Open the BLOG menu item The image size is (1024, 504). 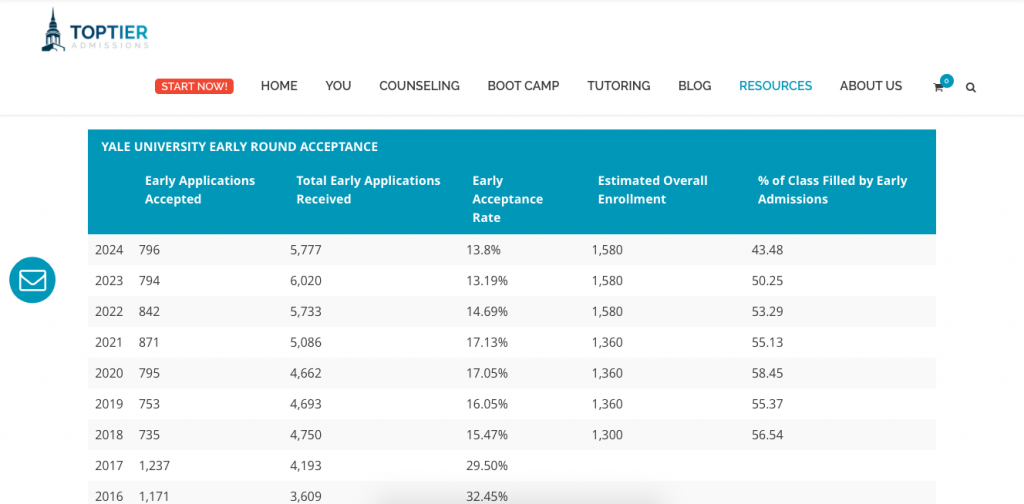[694, 86]
